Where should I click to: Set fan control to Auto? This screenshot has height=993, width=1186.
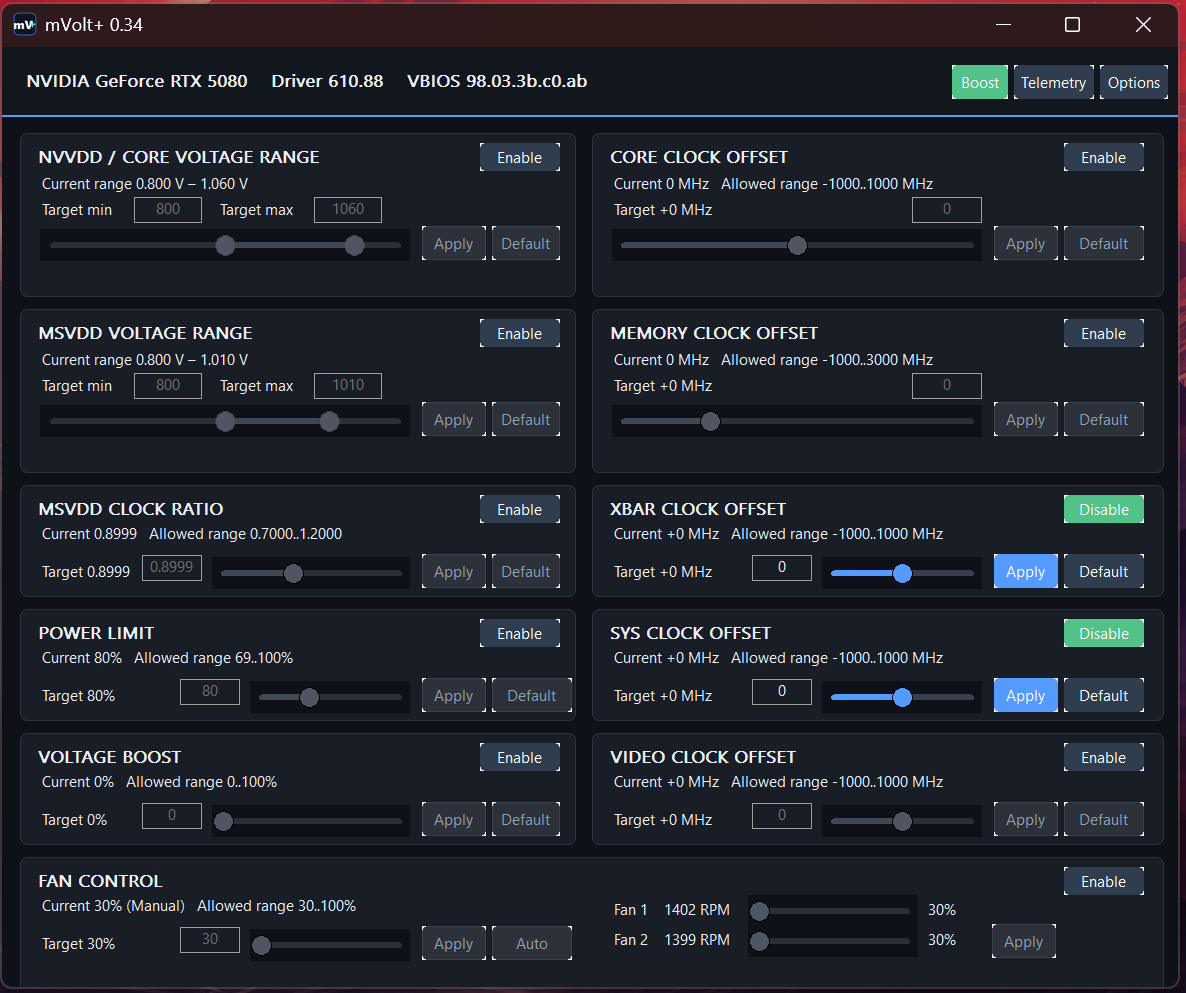tap(532, 944)
